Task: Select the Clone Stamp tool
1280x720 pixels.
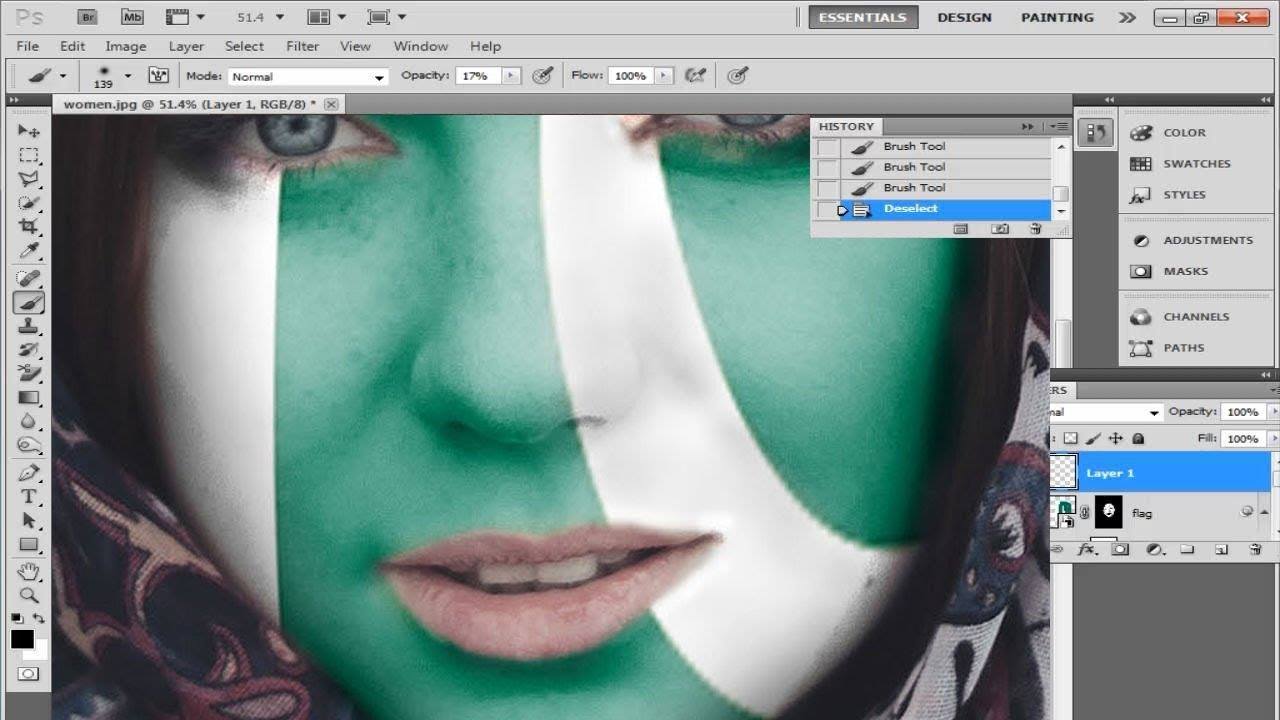Action: click(x=29, y=326)
